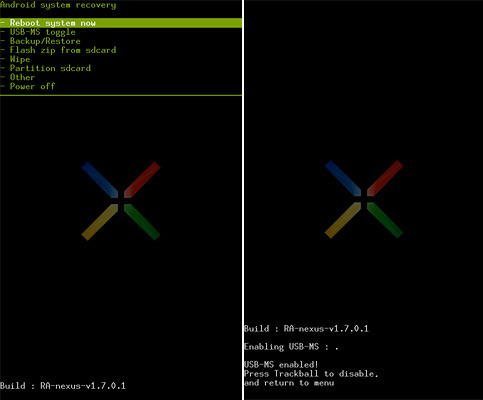This screenshot has width=483, height=400.
Task: Choose 'Partition sdcard' option
Action: 46,68
